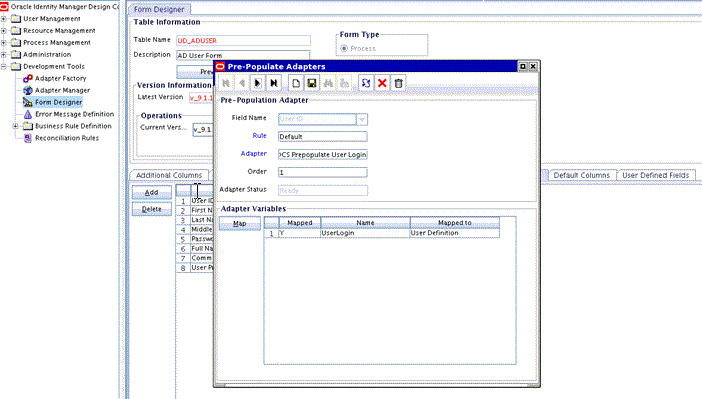Viewport: 702px width, 399px height.
Task: Click the Description field AD User Form
Action: point(243,55)
